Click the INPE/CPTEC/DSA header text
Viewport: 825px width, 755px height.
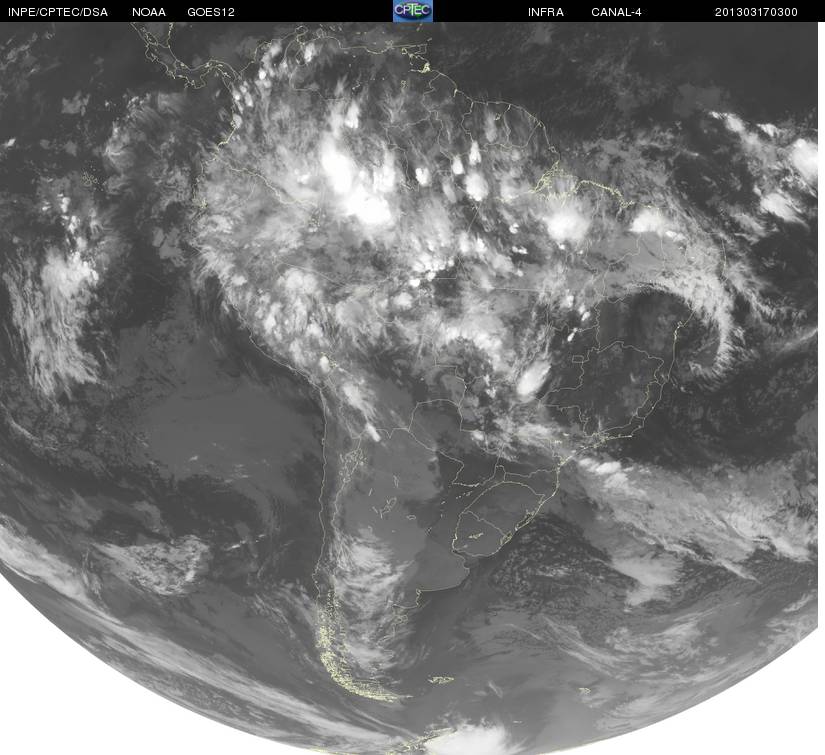click(x=58, y=12)
